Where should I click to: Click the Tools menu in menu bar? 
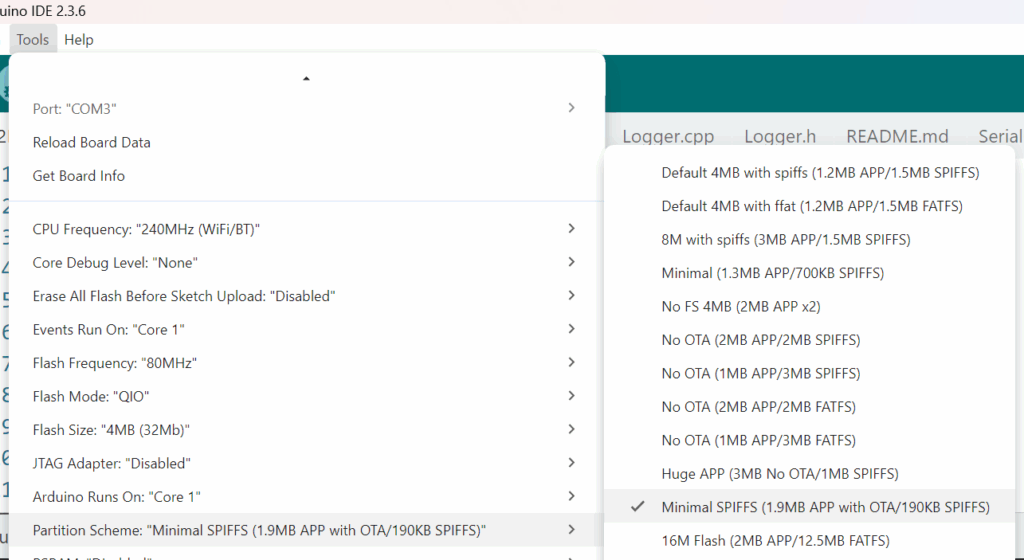click(32, 40)
